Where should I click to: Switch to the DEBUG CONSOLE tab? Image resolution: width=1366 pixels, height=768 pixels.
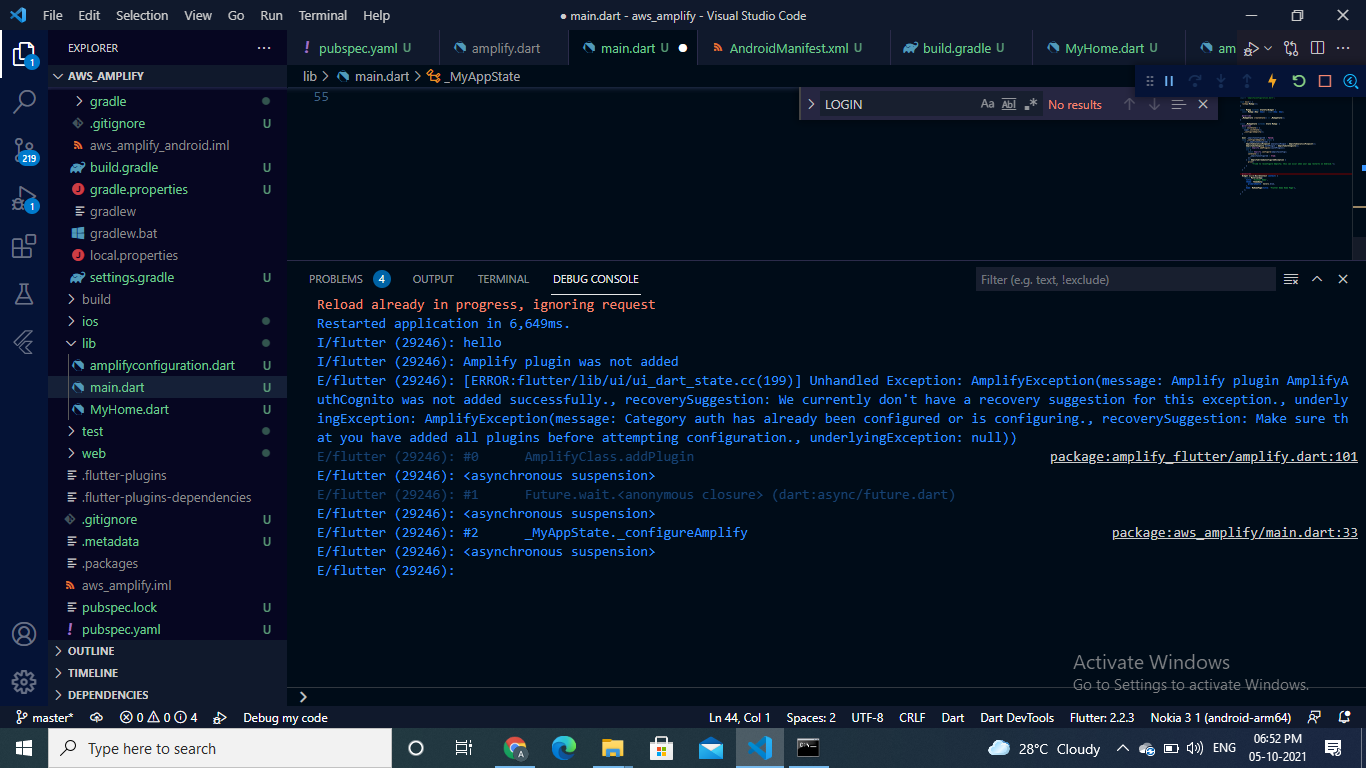595,279
